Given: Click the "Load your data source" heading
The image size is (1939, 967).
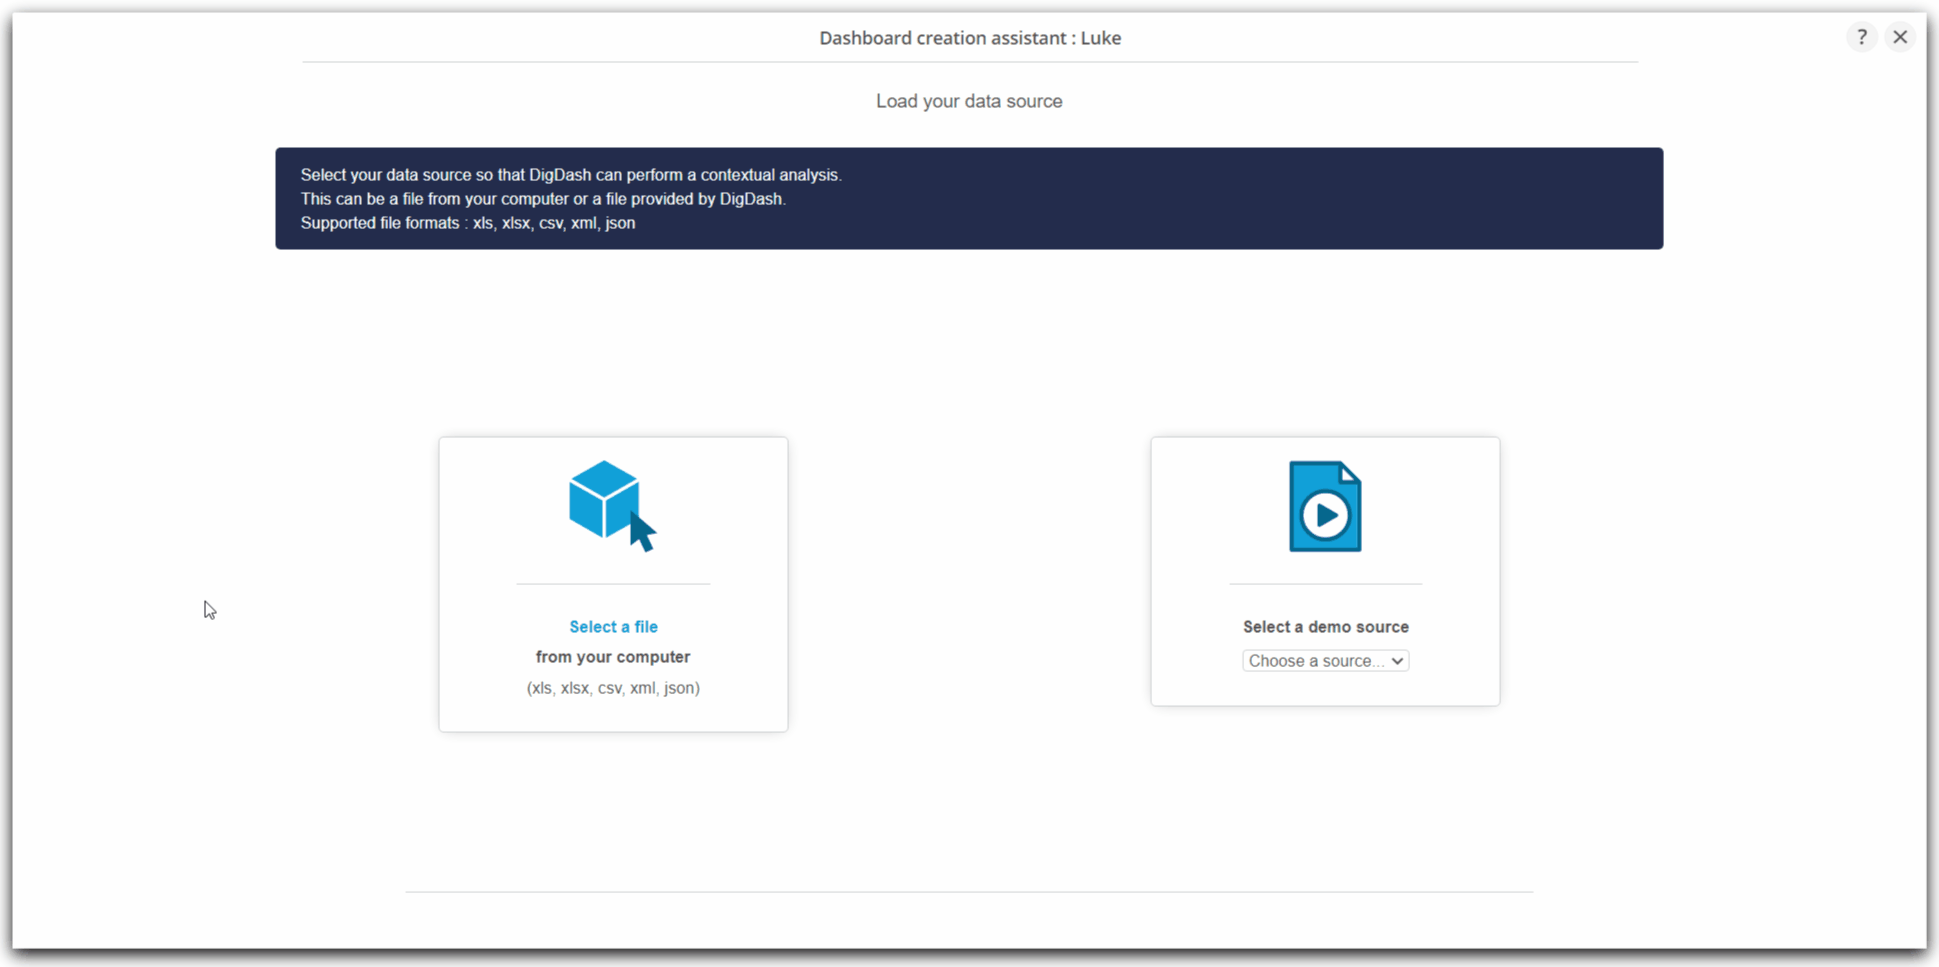Looking at the screenshot, I should (969, 101).
